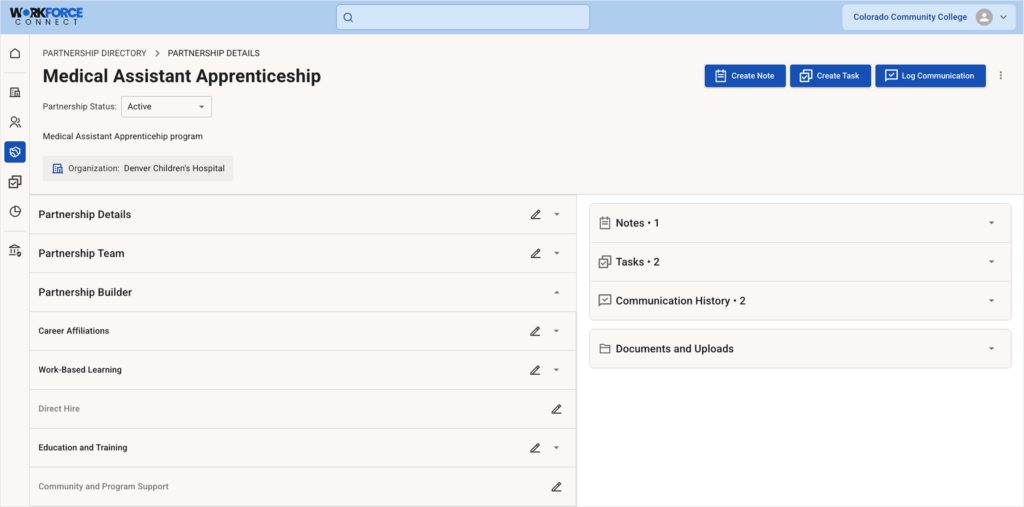Screen dimensions: 1024x507
Task: Open the Partnership Status dropdown
Action: click(x=166, y=107)
